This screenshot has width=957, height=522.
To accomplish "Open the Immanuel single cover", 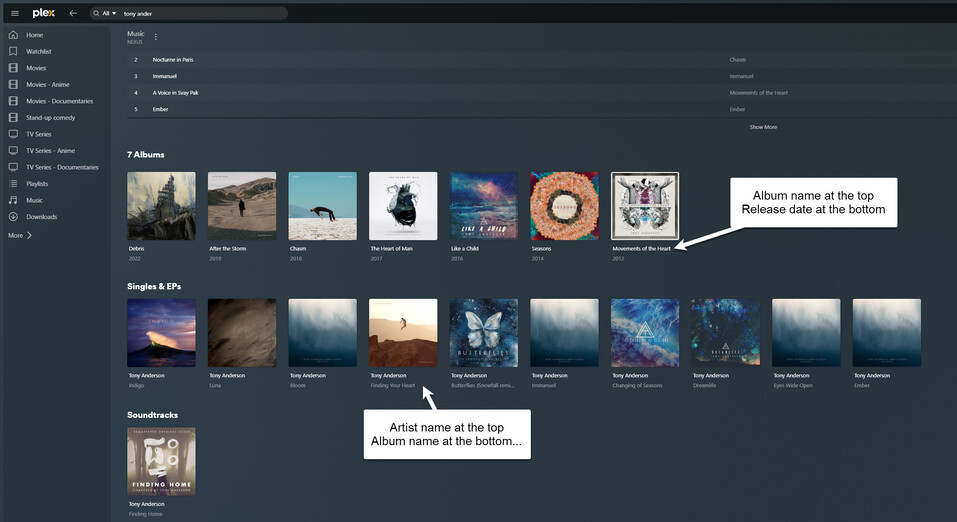I will pyautogui.click(x=564, y=333).
